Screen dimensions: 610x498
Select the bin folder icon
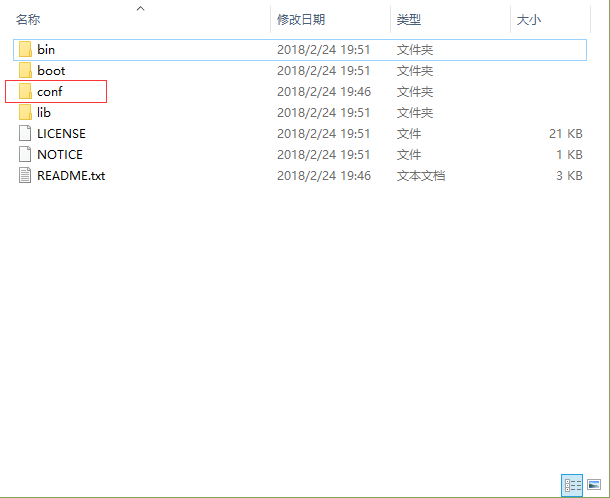pos(25,49)
